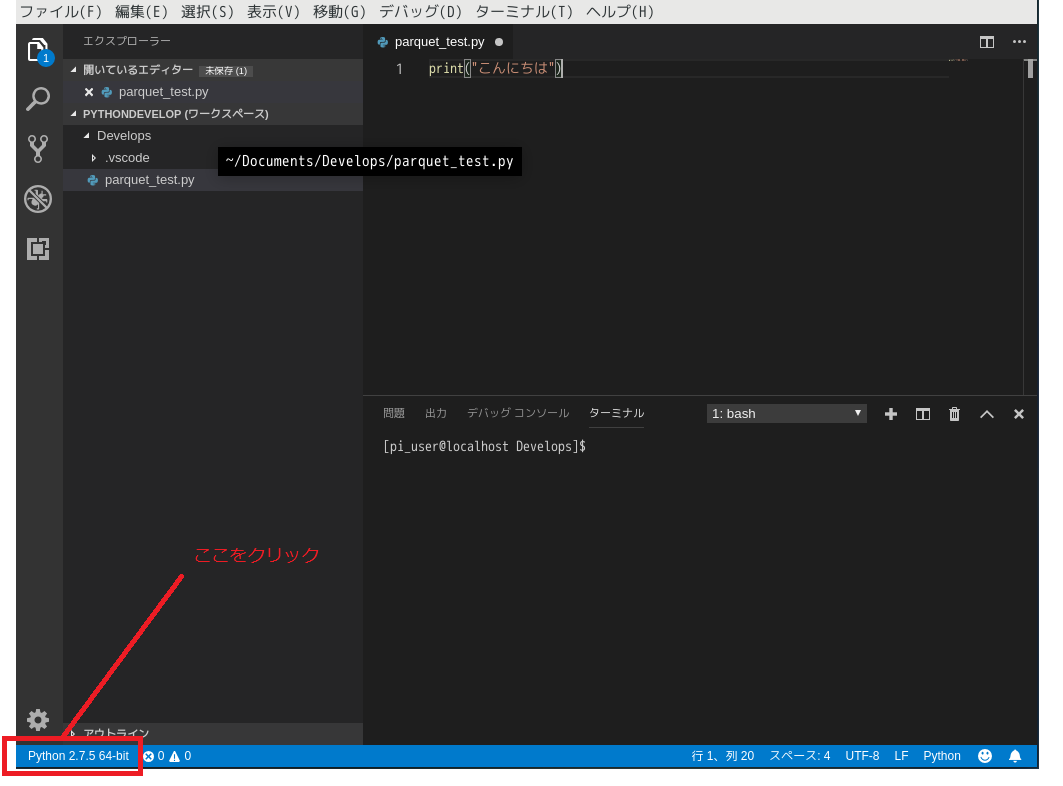Open the Explorer view in activity bar
The width and height of the screenshot is (1063, 786).
pyautogui.click(x=39, y=51)
